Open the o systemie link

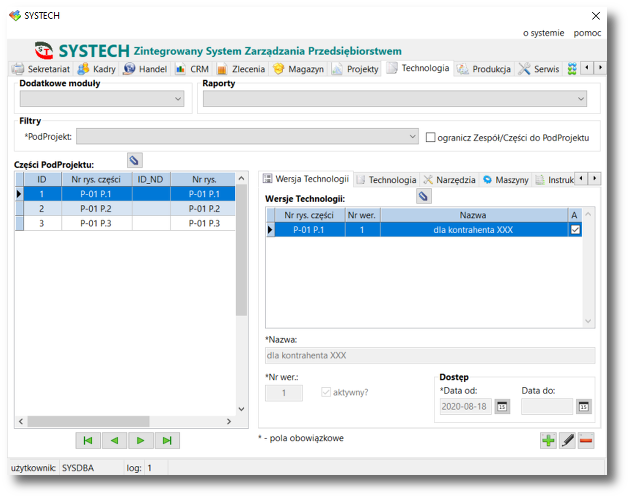543,33
